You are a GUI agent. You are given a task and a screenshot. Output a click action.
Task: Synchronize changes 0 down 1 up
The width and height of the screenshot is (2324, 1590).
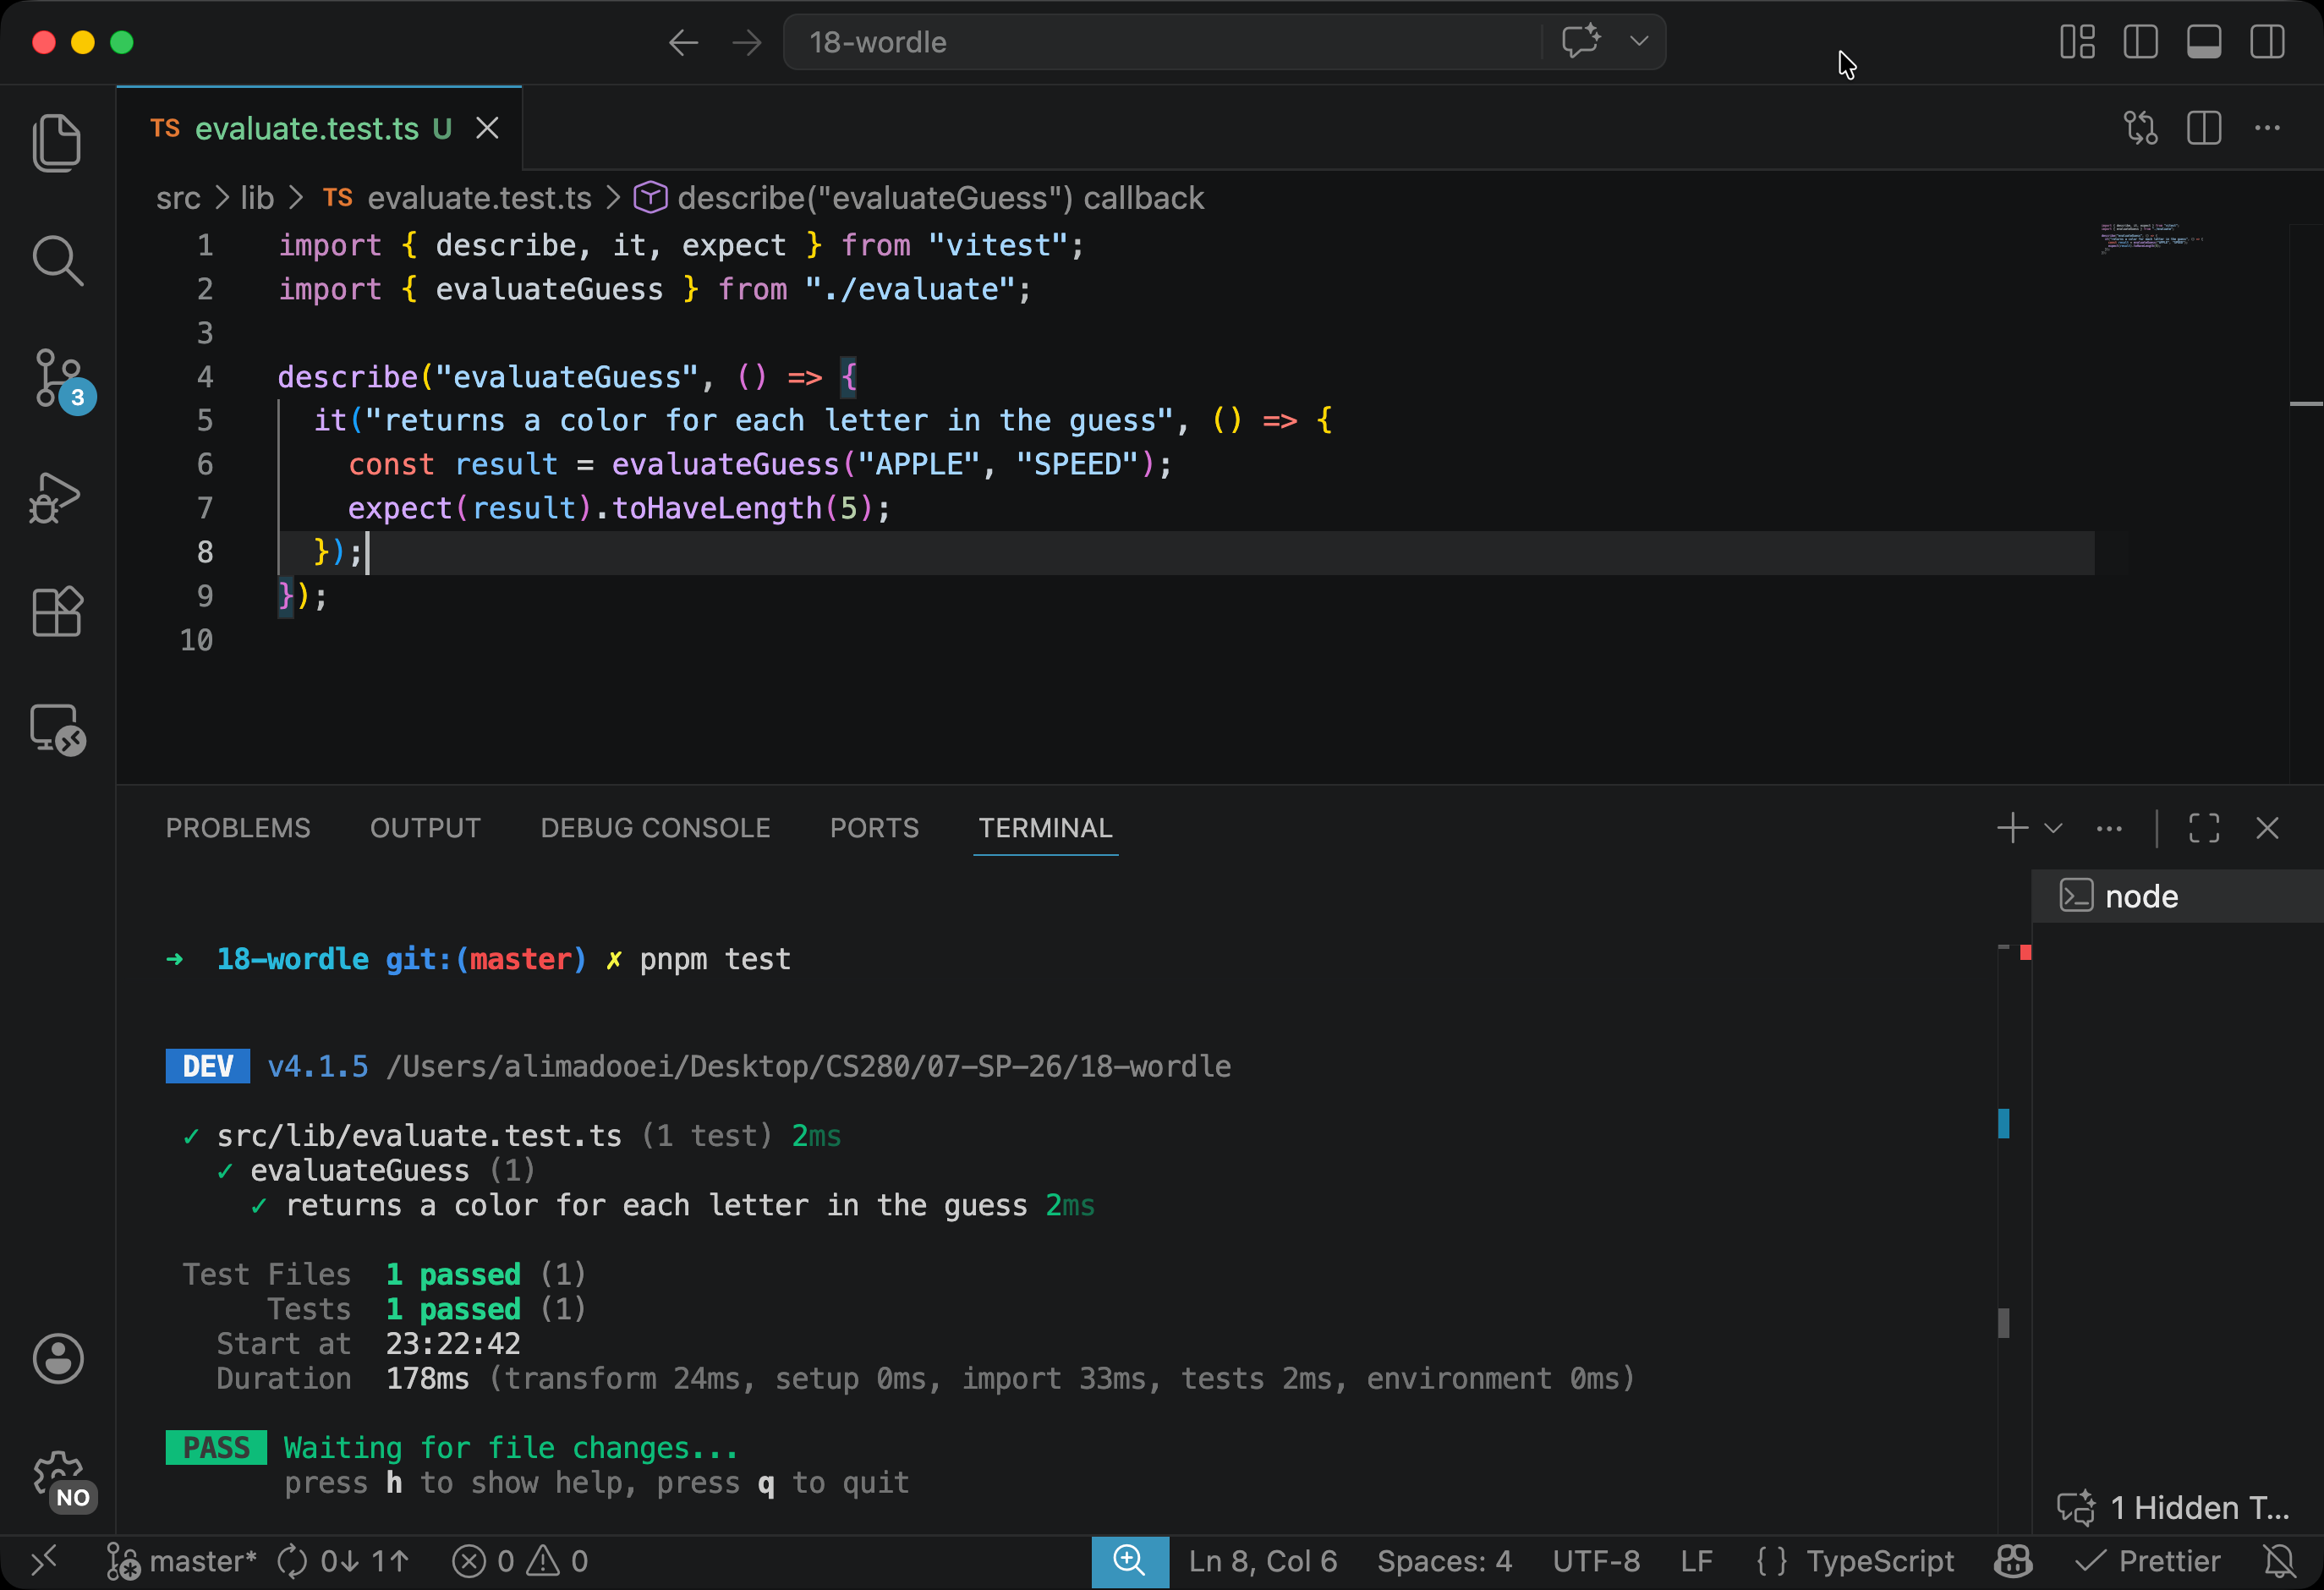tap(343, 1561)
